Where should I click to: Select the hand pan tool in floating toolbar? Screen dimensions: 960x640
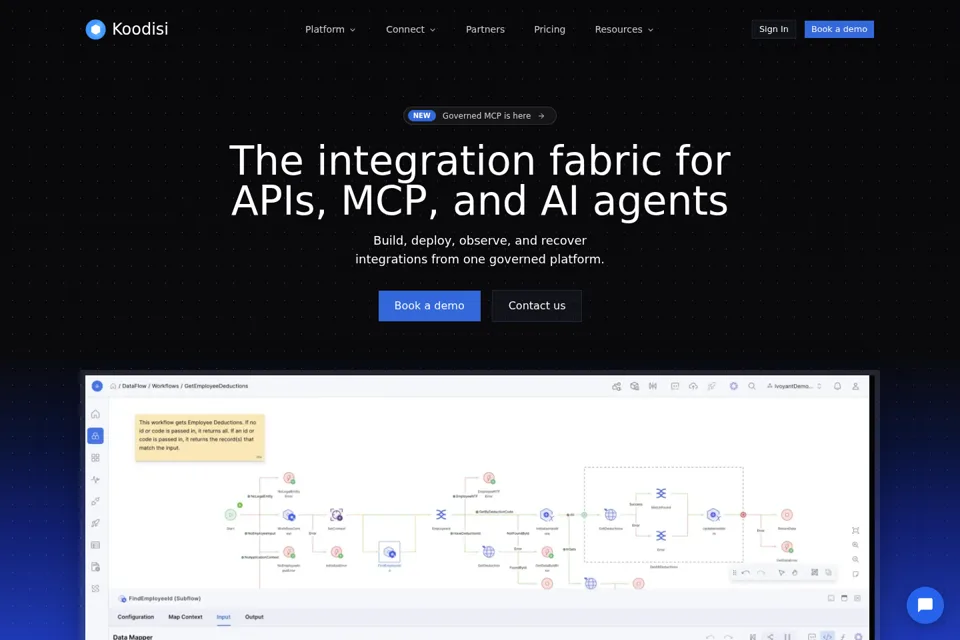tap(795, 573)
